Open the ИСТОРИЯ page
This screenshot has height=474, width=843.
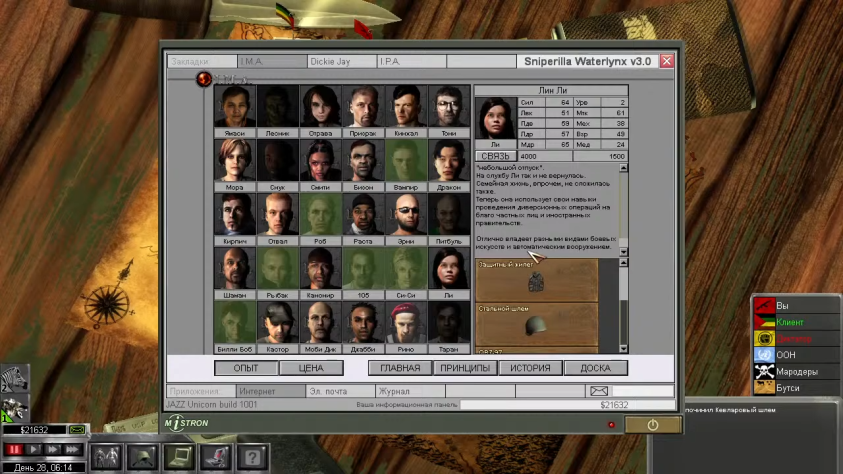(x=530, y=368)
